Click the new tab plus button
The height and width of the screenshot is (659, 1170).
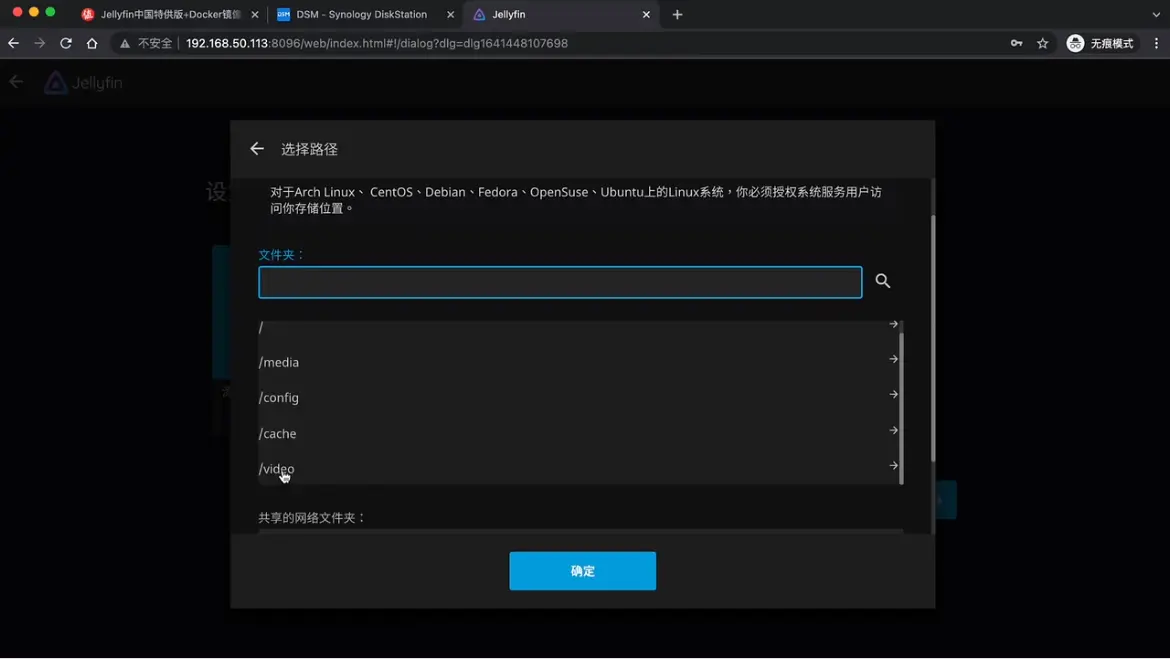pyautogui.click(x=677, y=15)
